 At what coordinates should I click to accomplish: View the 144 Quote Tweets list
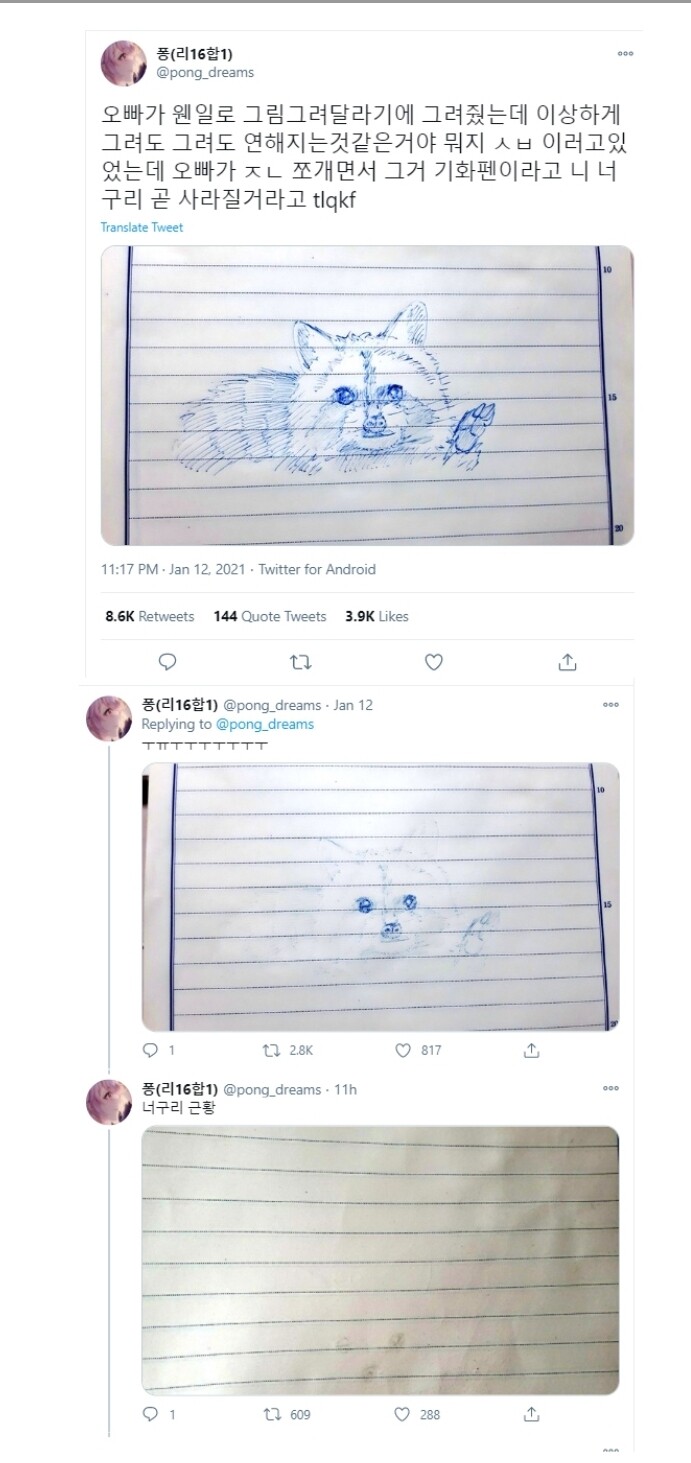point(270,616)
